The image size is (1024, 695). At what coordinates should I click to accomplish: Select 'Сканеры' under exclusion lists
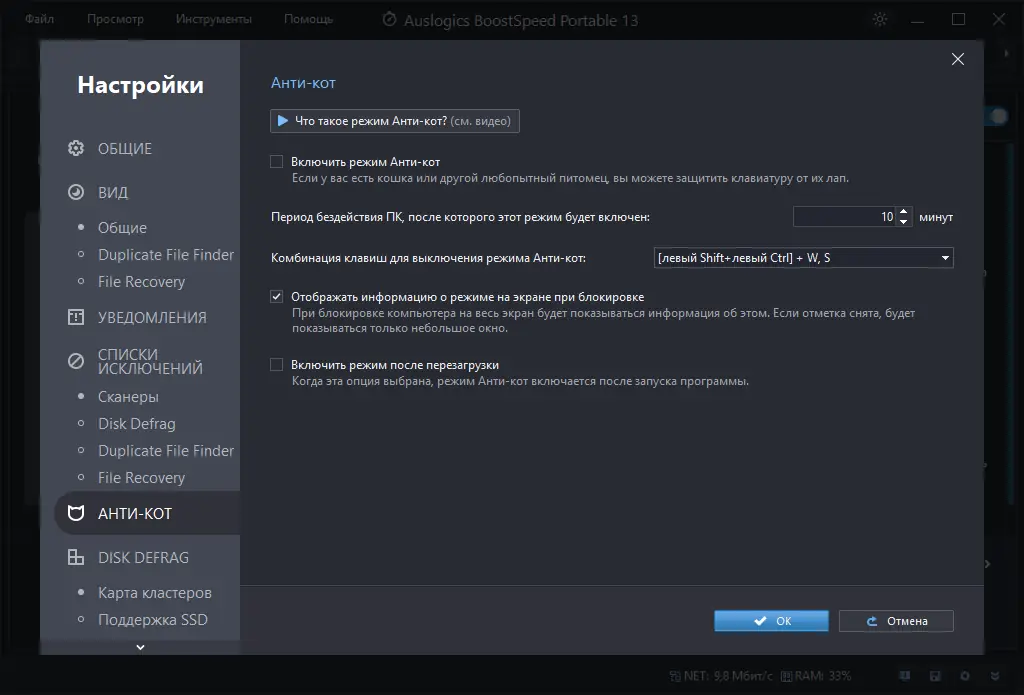click(x=128, y=397)
